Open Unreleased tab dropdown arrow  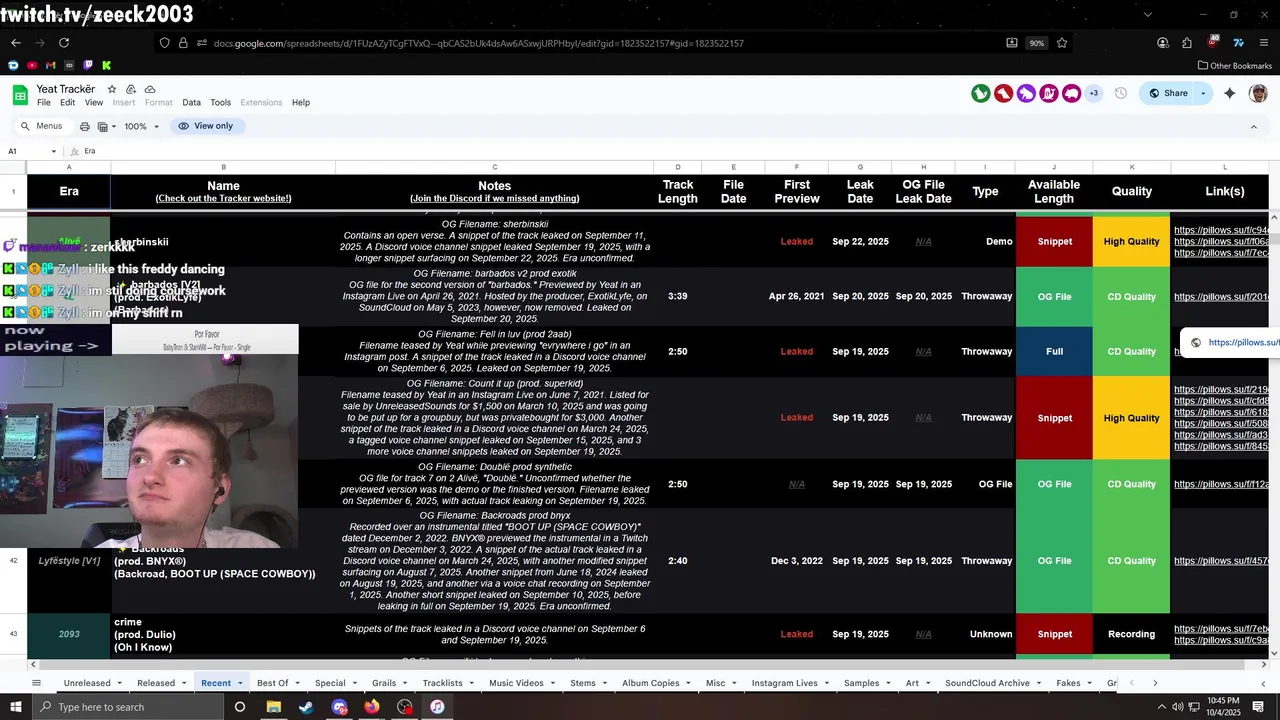119,683
